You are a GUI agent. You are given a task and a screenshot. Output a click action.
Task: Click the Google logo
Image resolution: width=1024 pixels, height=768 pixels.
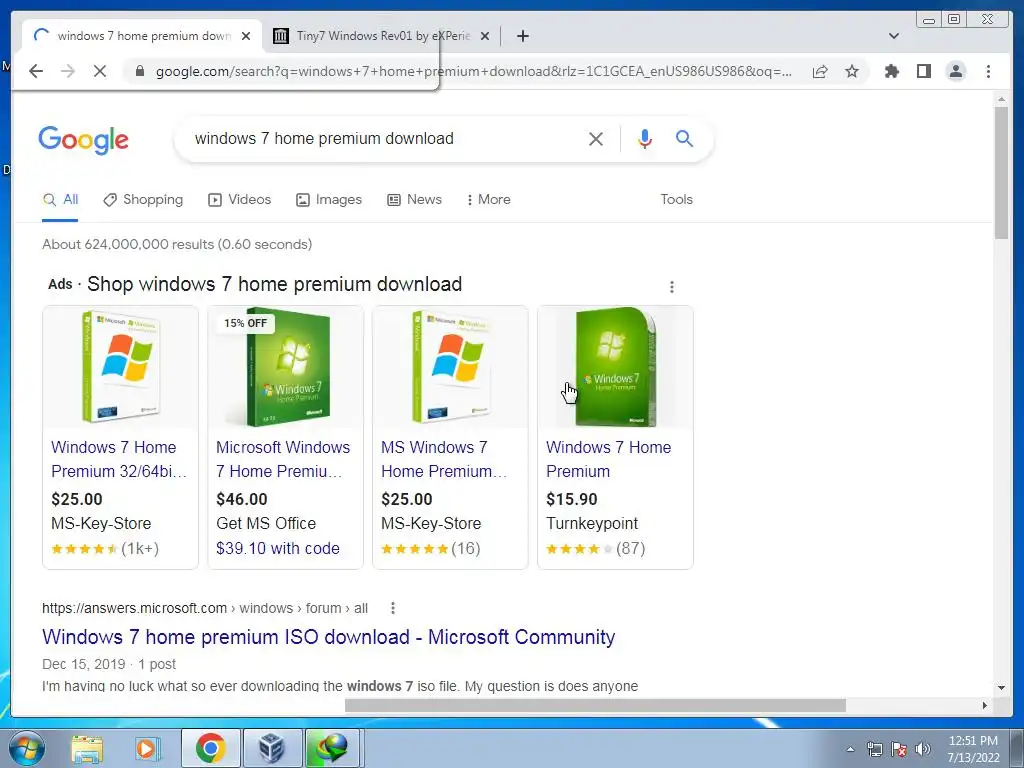click(x=84, y=140)
